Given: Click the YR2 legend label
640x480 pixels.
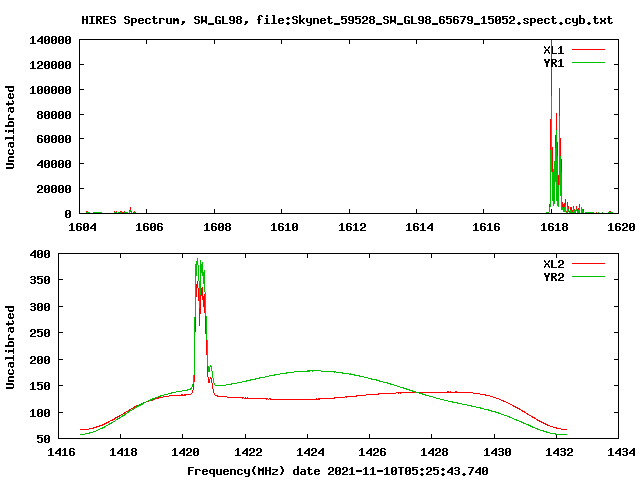Looking at the screenshot, I should click(x=553, y=277).
